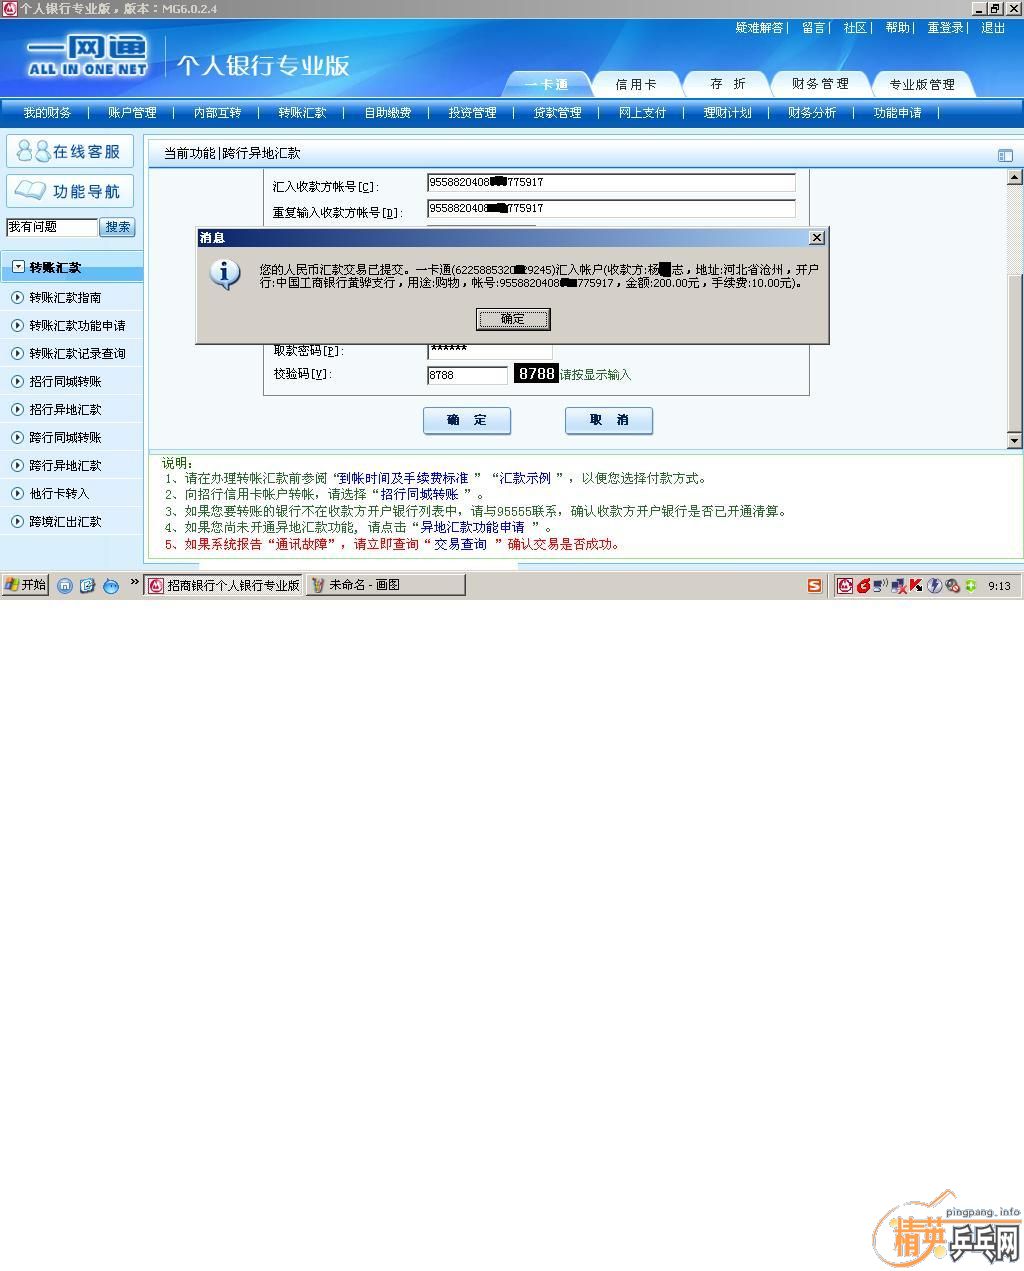Click the 帮助 link

point(897,28)
